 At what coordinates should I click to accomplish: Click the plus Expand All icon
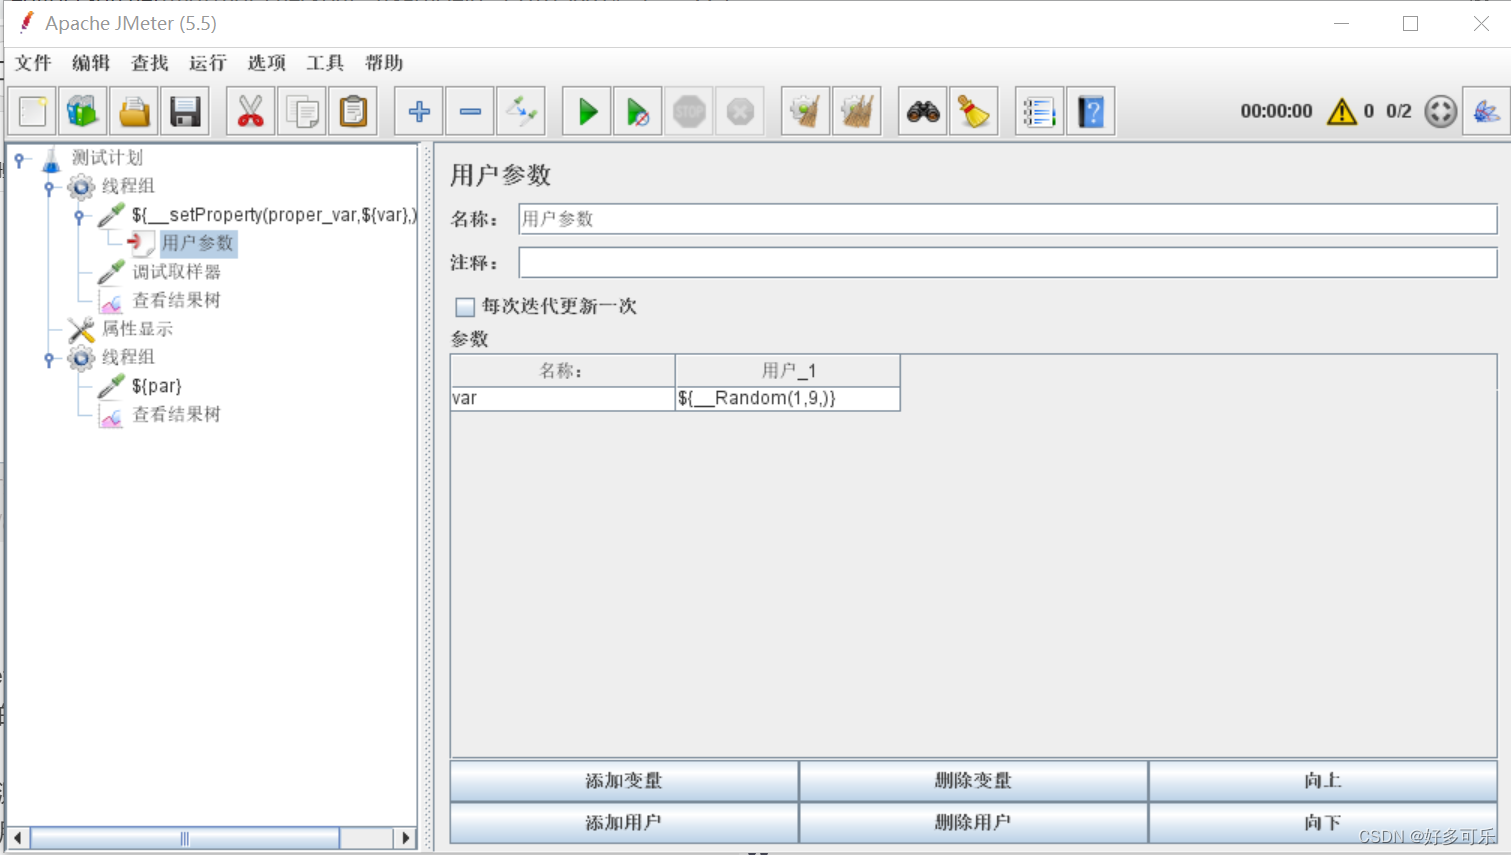click(419, 111)
